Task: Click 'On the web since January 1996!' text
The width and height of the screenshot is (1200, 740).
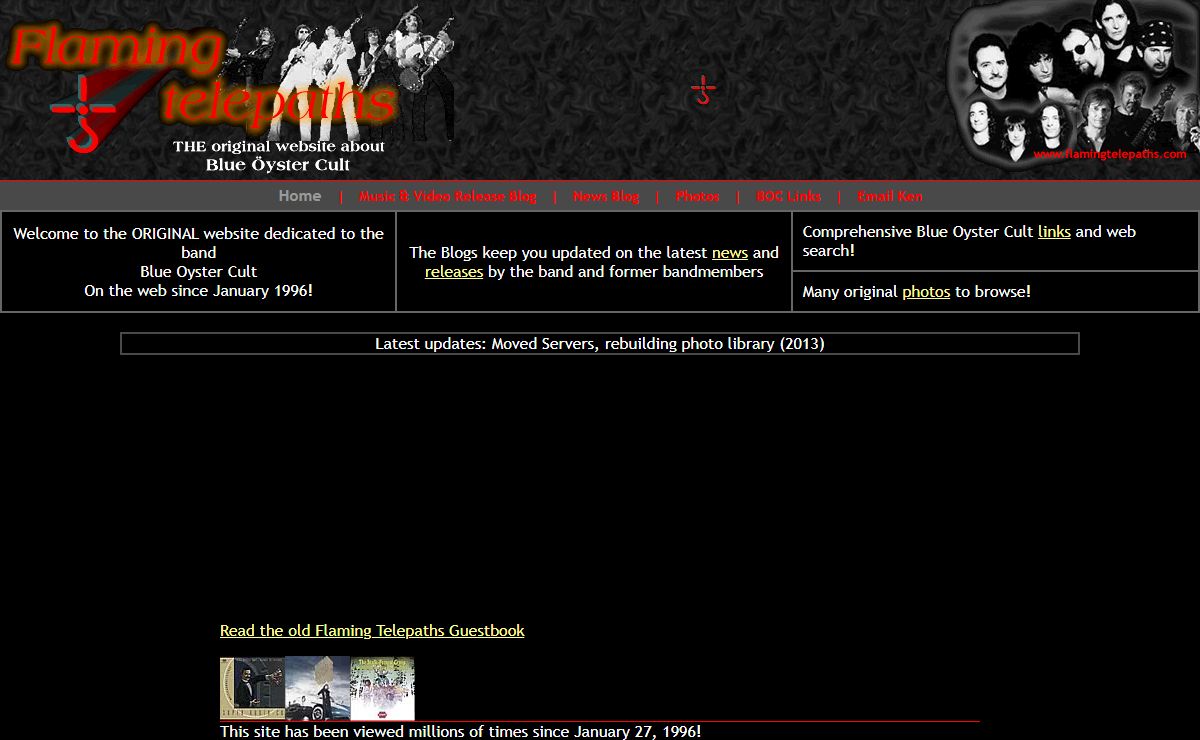Action: pyautogui.click(x=198, y=291)
